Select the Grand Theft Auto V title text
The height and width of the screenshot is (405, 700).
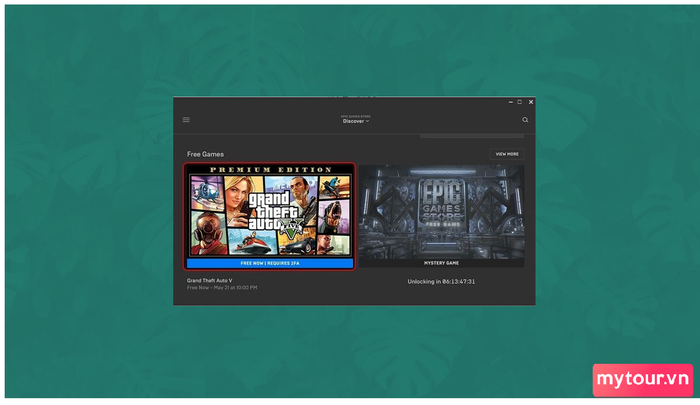coord(209,280)
